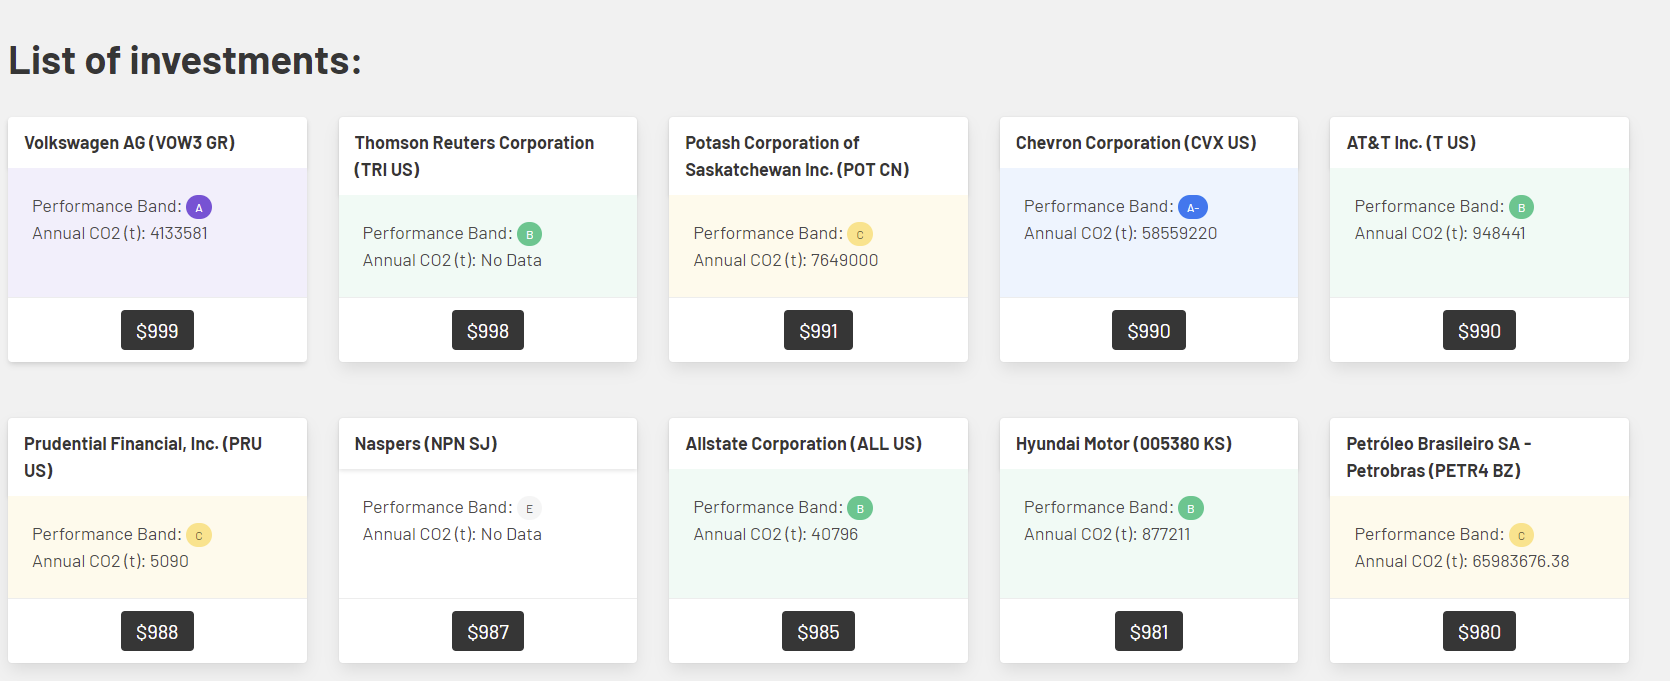Open the Chevron Corporation (CVX US) card title
The height and width of the screenshot is (681, 1670).
[1135, 143]
